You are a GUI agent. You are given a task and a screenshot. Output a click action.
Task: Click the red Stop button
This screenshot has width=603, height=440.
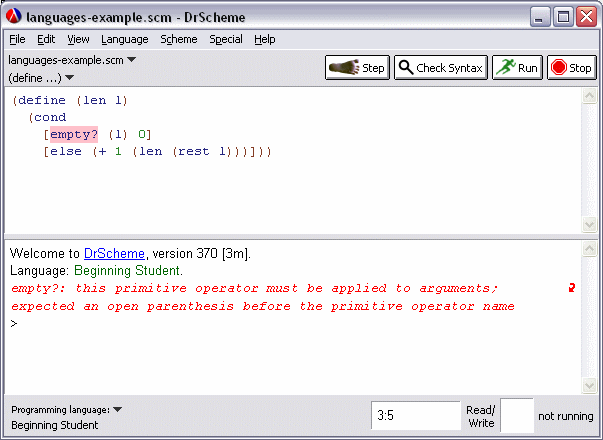click(571, 68)
